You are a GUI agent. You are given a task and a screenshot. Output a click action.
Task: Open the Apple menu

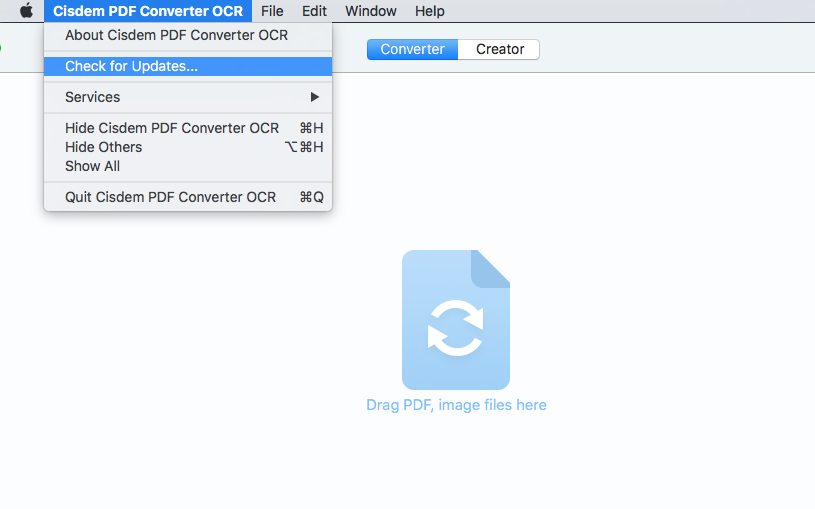click(26, 10)
